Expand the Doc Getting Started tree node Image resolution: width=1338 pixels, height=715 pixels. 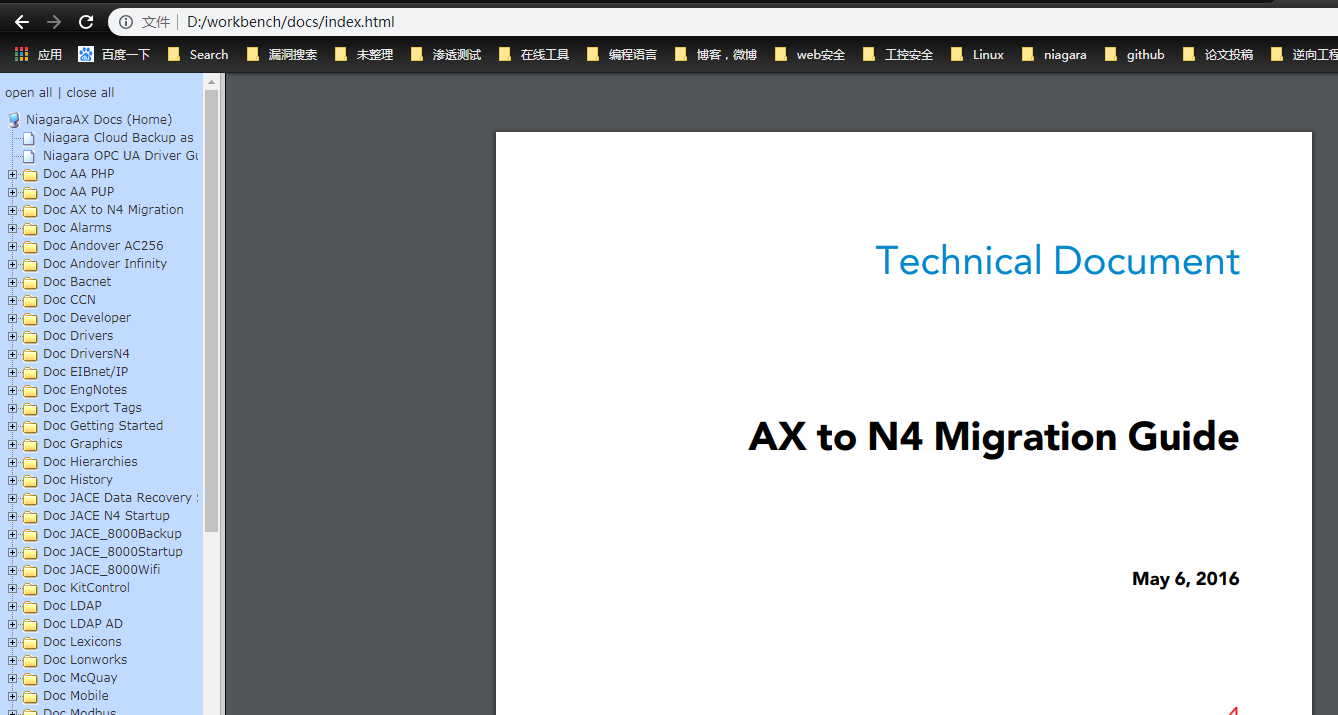(12, 426)
